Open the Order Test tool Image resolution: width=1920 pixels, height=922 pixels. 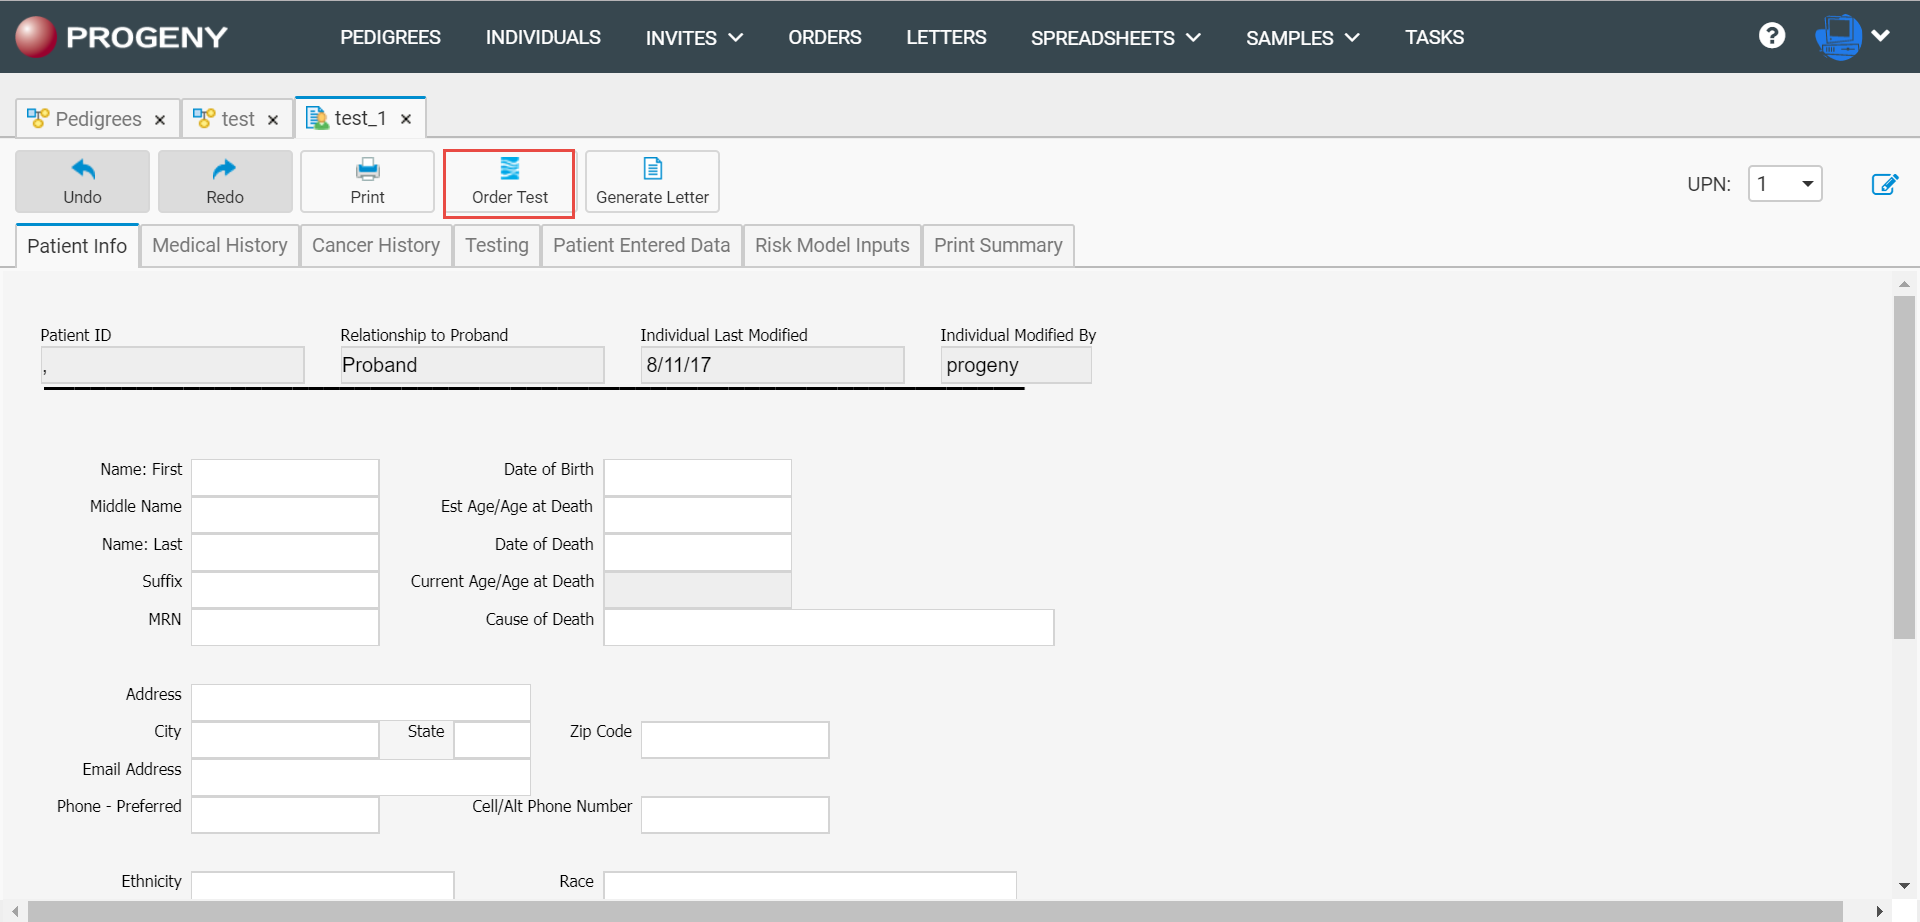509,183
